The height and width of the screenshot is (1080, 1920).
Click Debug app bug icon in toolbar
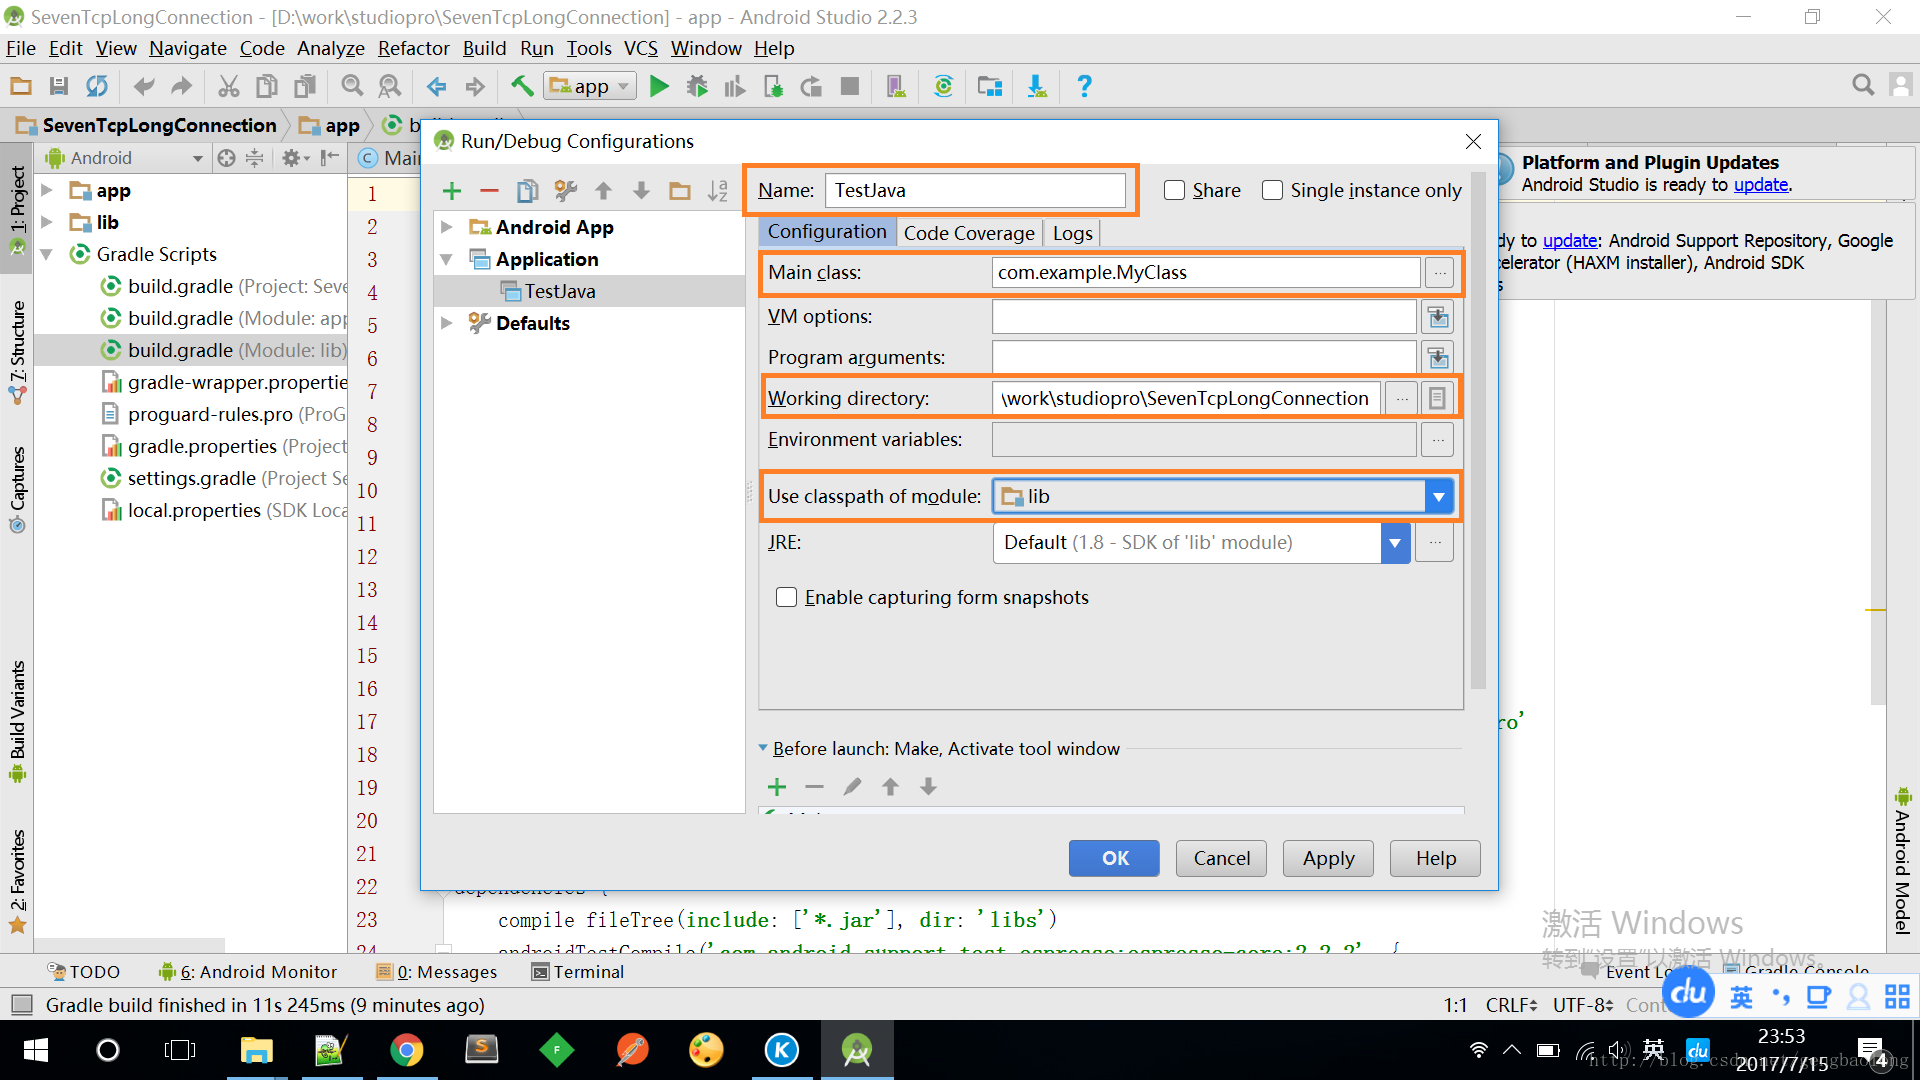[697, 87]
